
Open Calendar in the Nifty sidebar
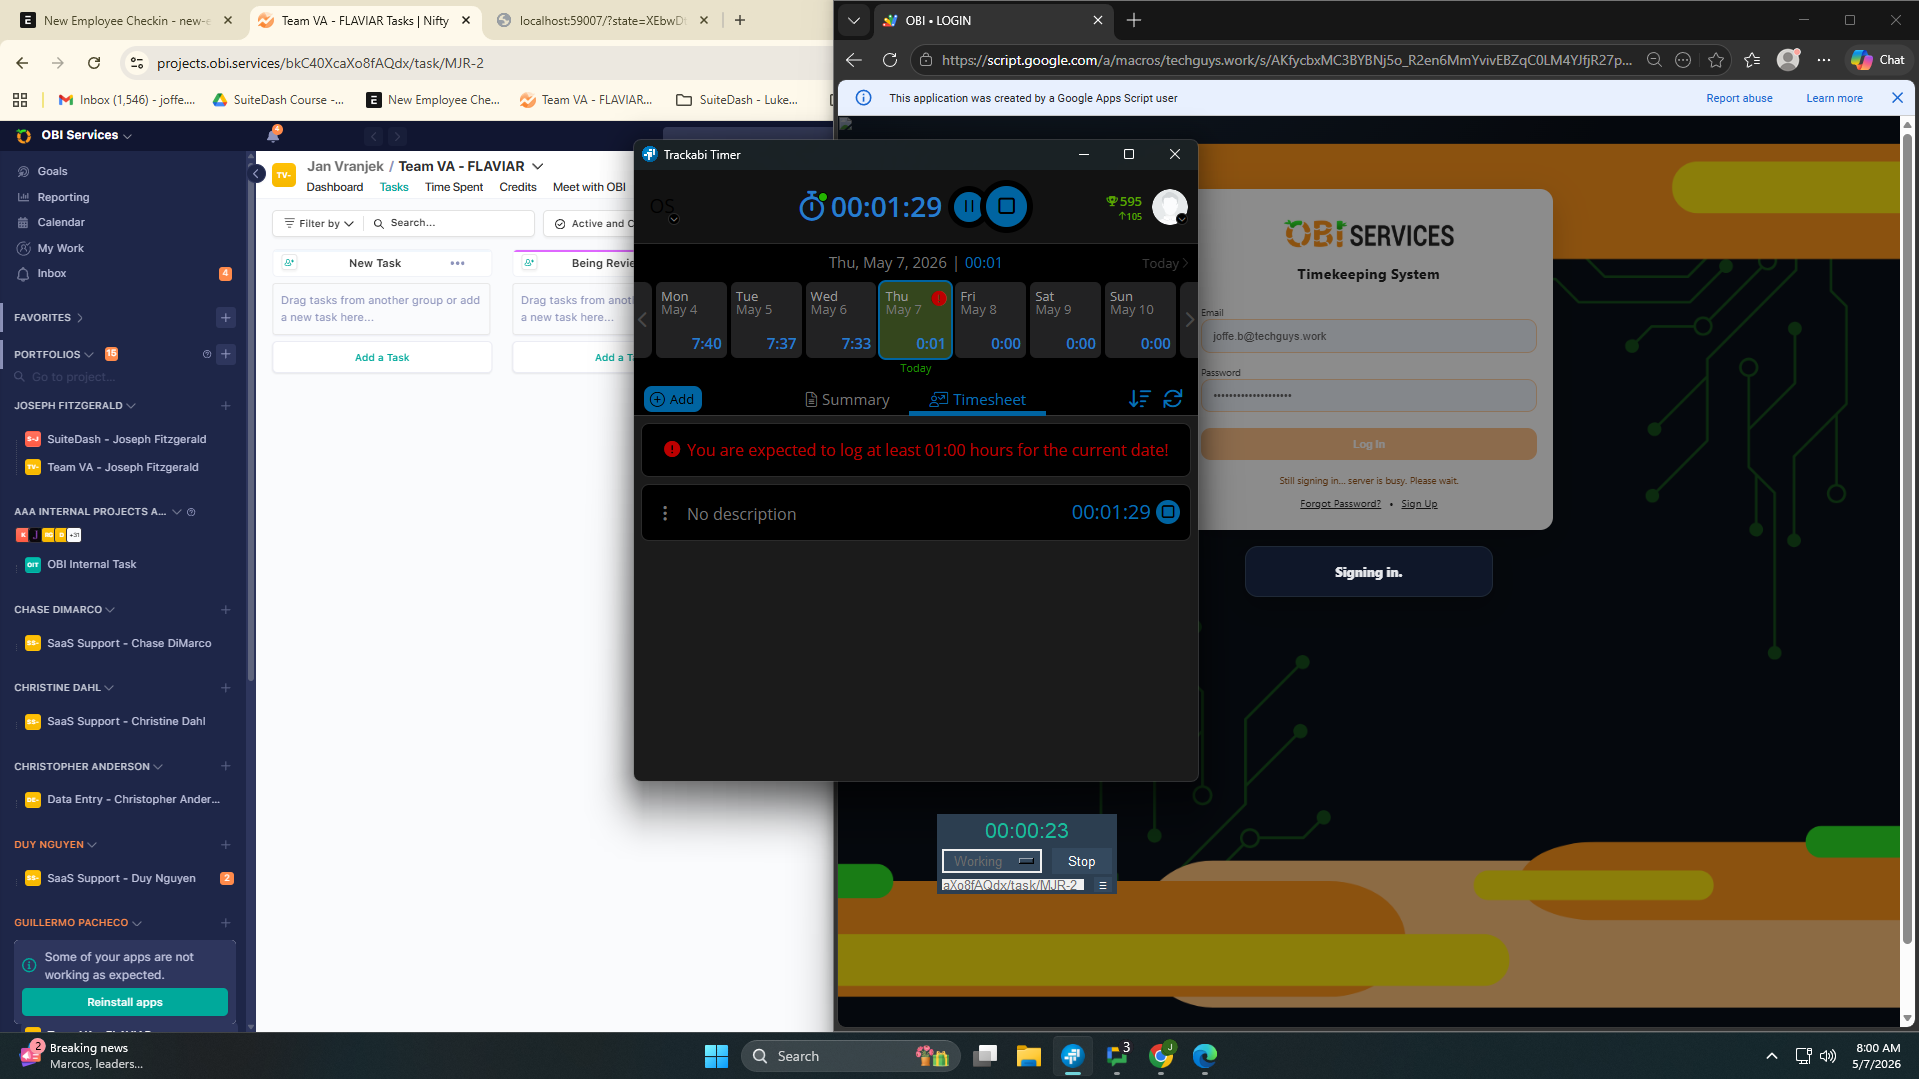pyautogui.click(x=61, y=222)
